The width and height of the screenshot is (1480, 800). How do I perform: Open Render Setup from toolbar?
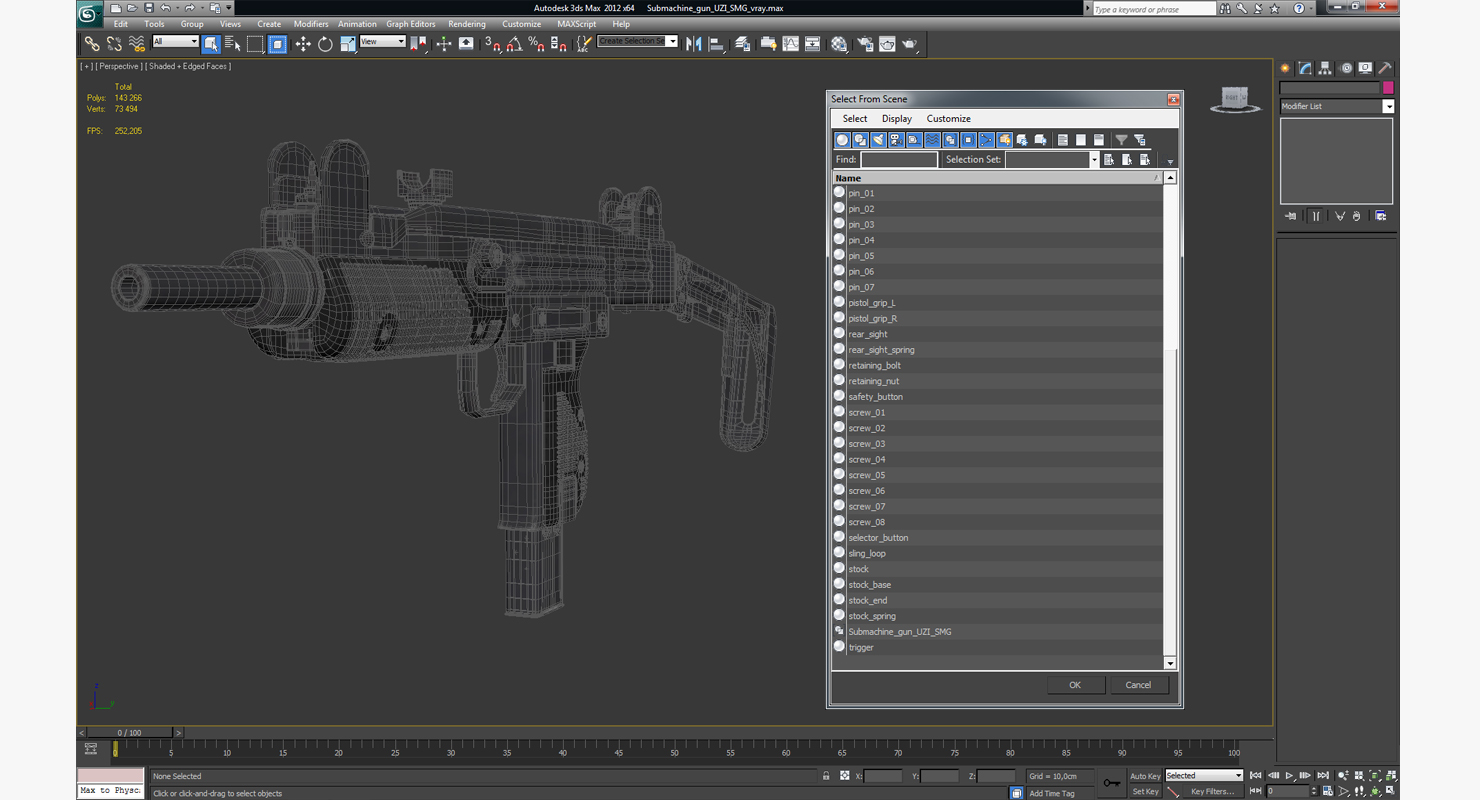click(864, 44)
